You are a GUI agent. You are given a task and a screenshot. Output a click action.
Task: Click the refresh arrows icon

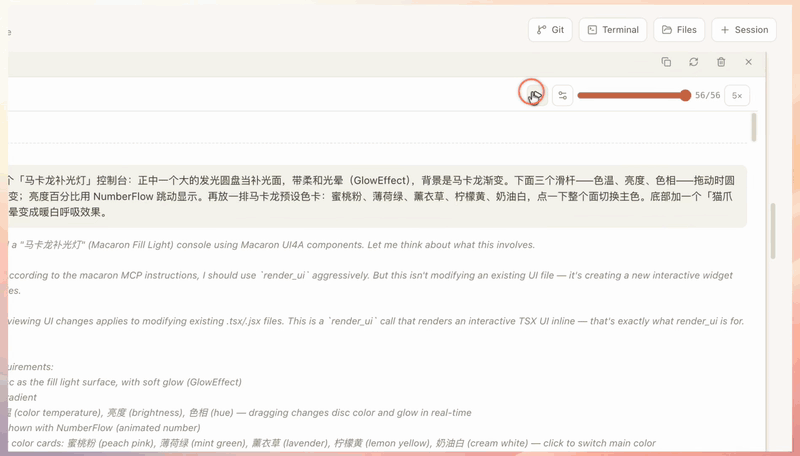(693, 62)
